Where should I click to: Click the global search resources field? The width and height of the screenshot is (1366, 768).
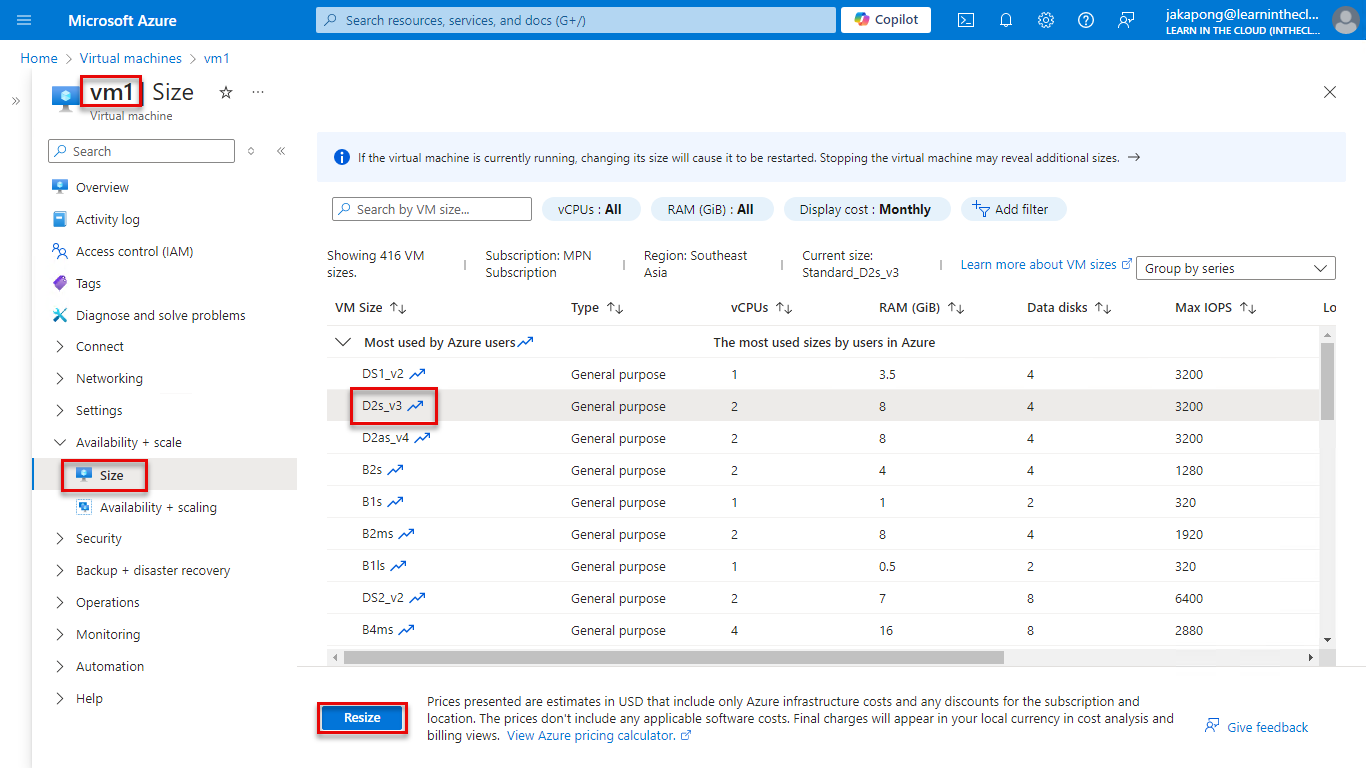pyautogui.click(x=575, y=20)
